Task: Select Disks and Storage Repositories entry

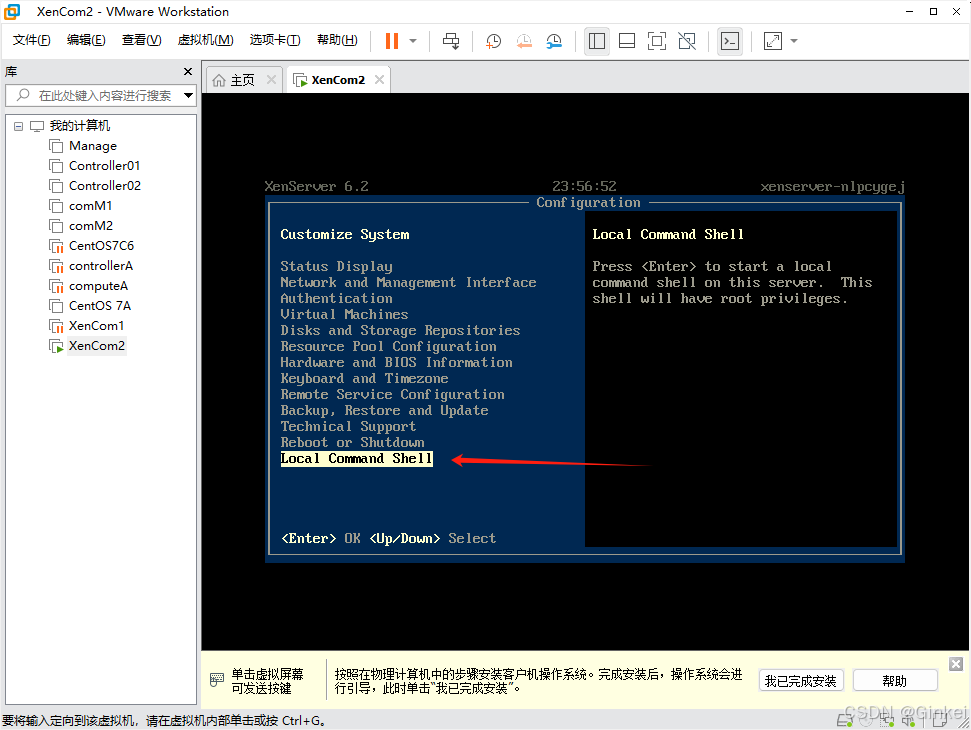Action: click(x=400, y=331)
